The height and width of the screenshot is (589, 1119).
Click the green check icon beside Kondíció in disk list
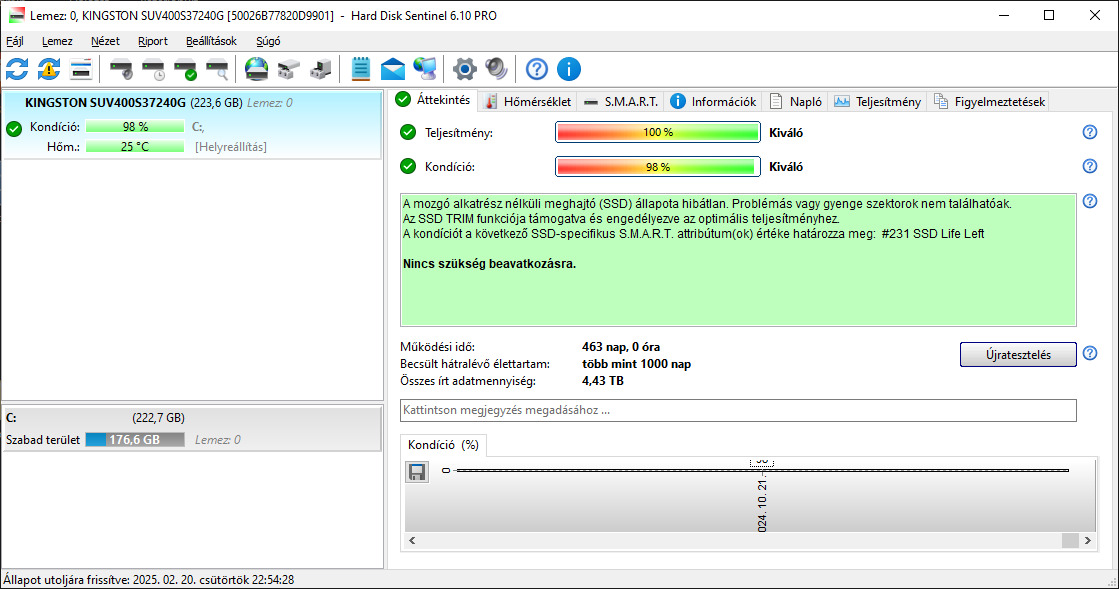click(x=14, y=129)
